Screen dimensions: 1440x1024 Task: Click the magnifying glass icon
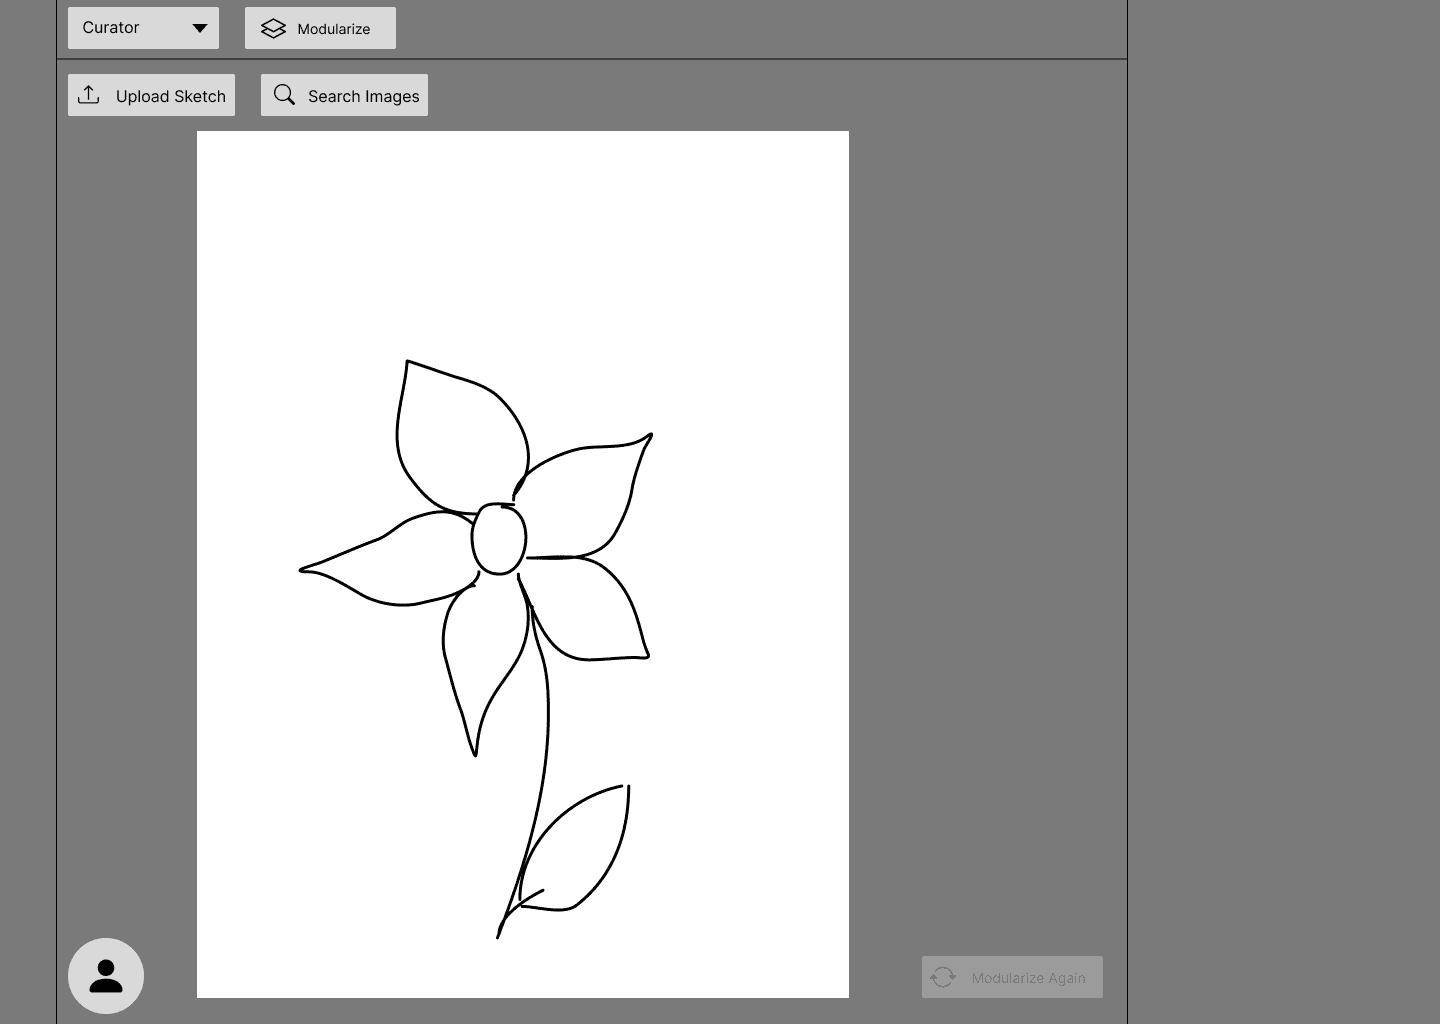point(284,95)
